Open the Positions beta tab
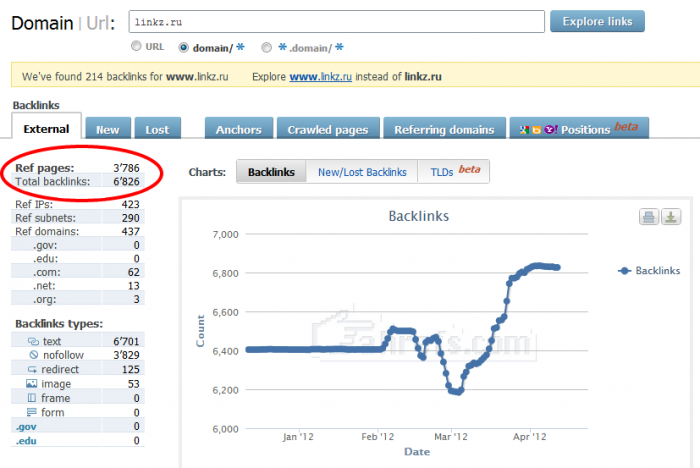Viewport: 700px width, 468px height. point(579,128)
